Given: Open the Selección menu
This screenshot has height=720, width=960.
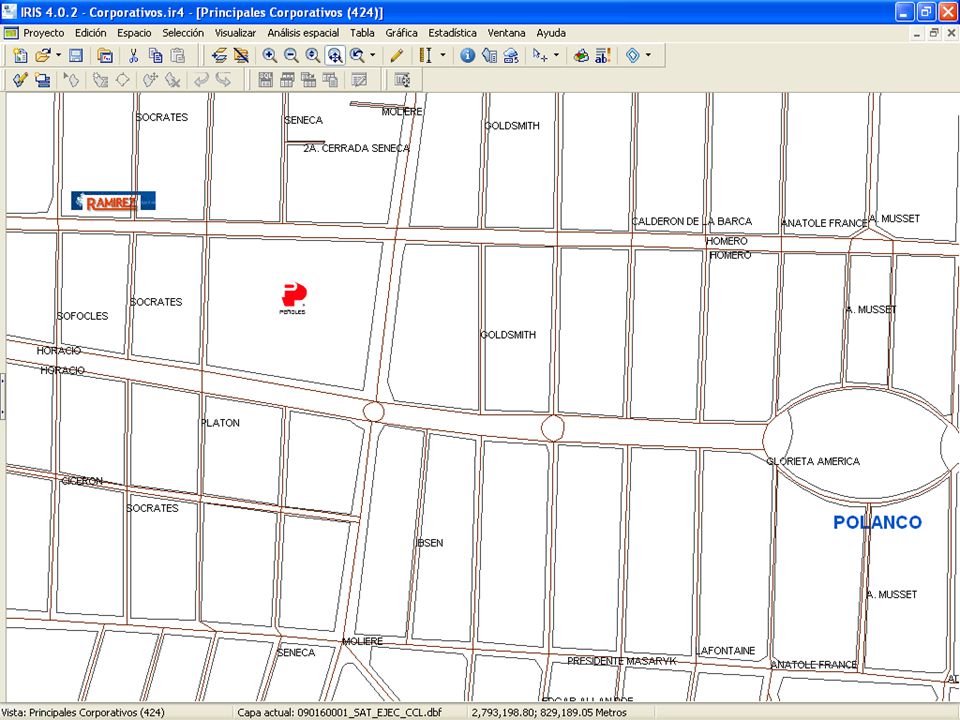Looking at the screenshot, I should [183, 33].
